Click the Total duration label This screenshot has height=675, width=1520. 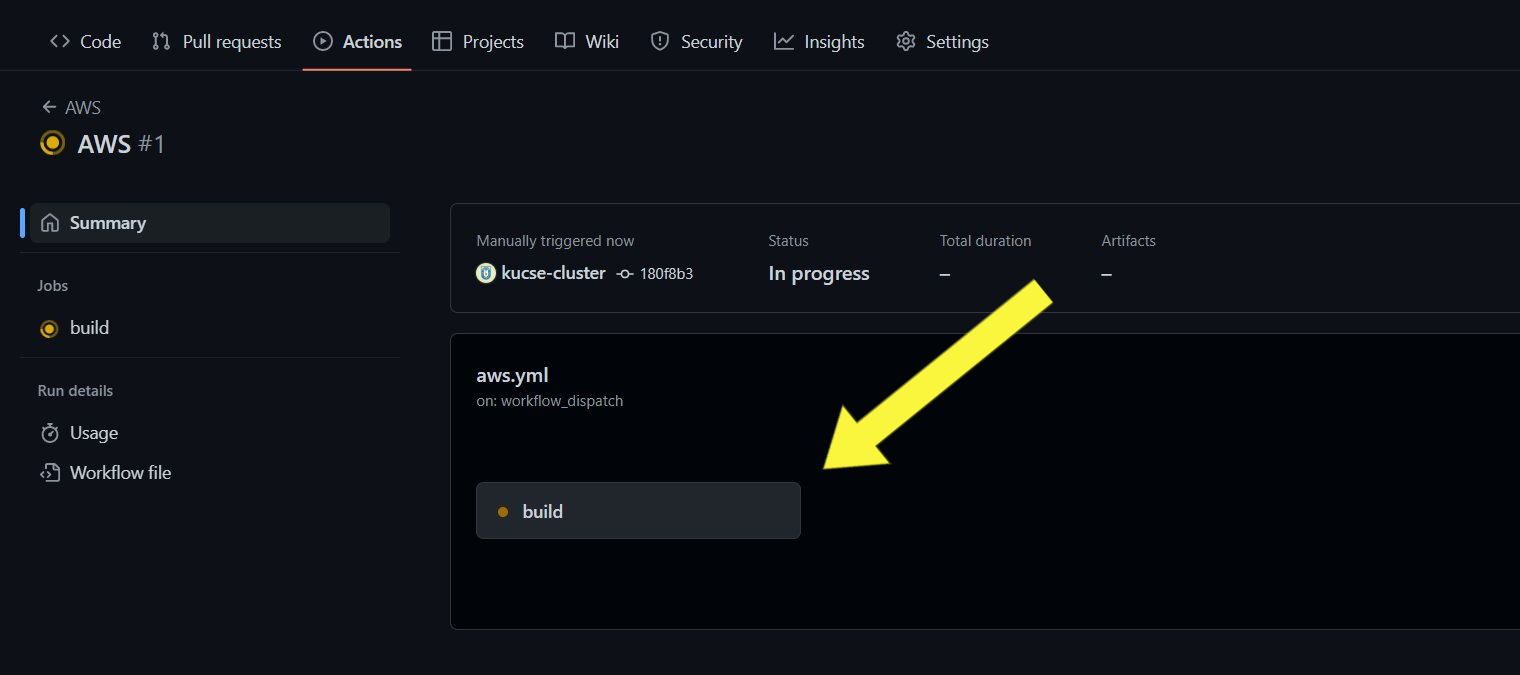(x=985, y=241)
